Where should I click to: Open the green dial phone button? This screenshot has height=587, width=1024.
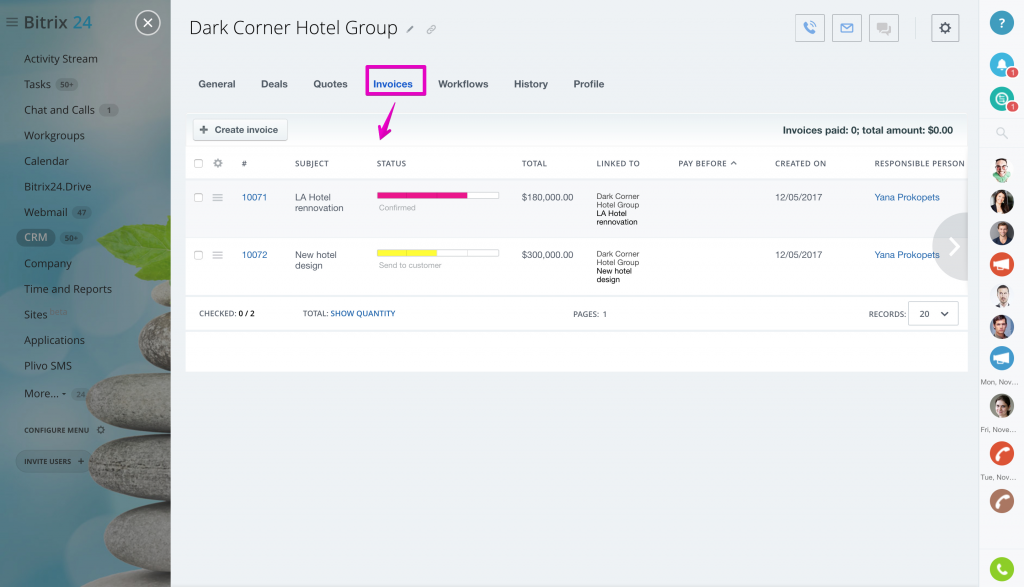pyautogui.click(x=1001, y=569)
